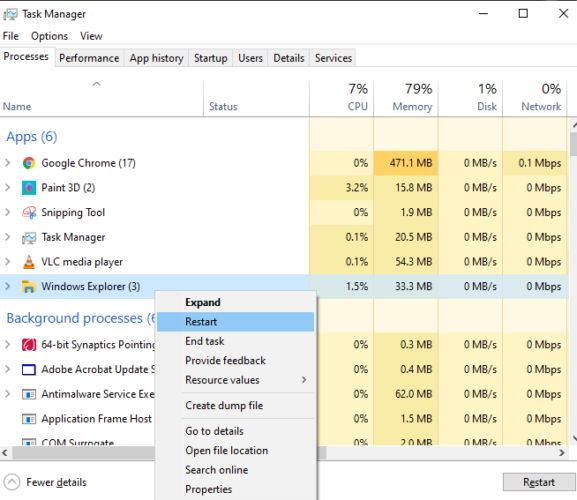Sort by the Network column header
Viewport: 577px width, 500px height.
click(x=535, y=98)
